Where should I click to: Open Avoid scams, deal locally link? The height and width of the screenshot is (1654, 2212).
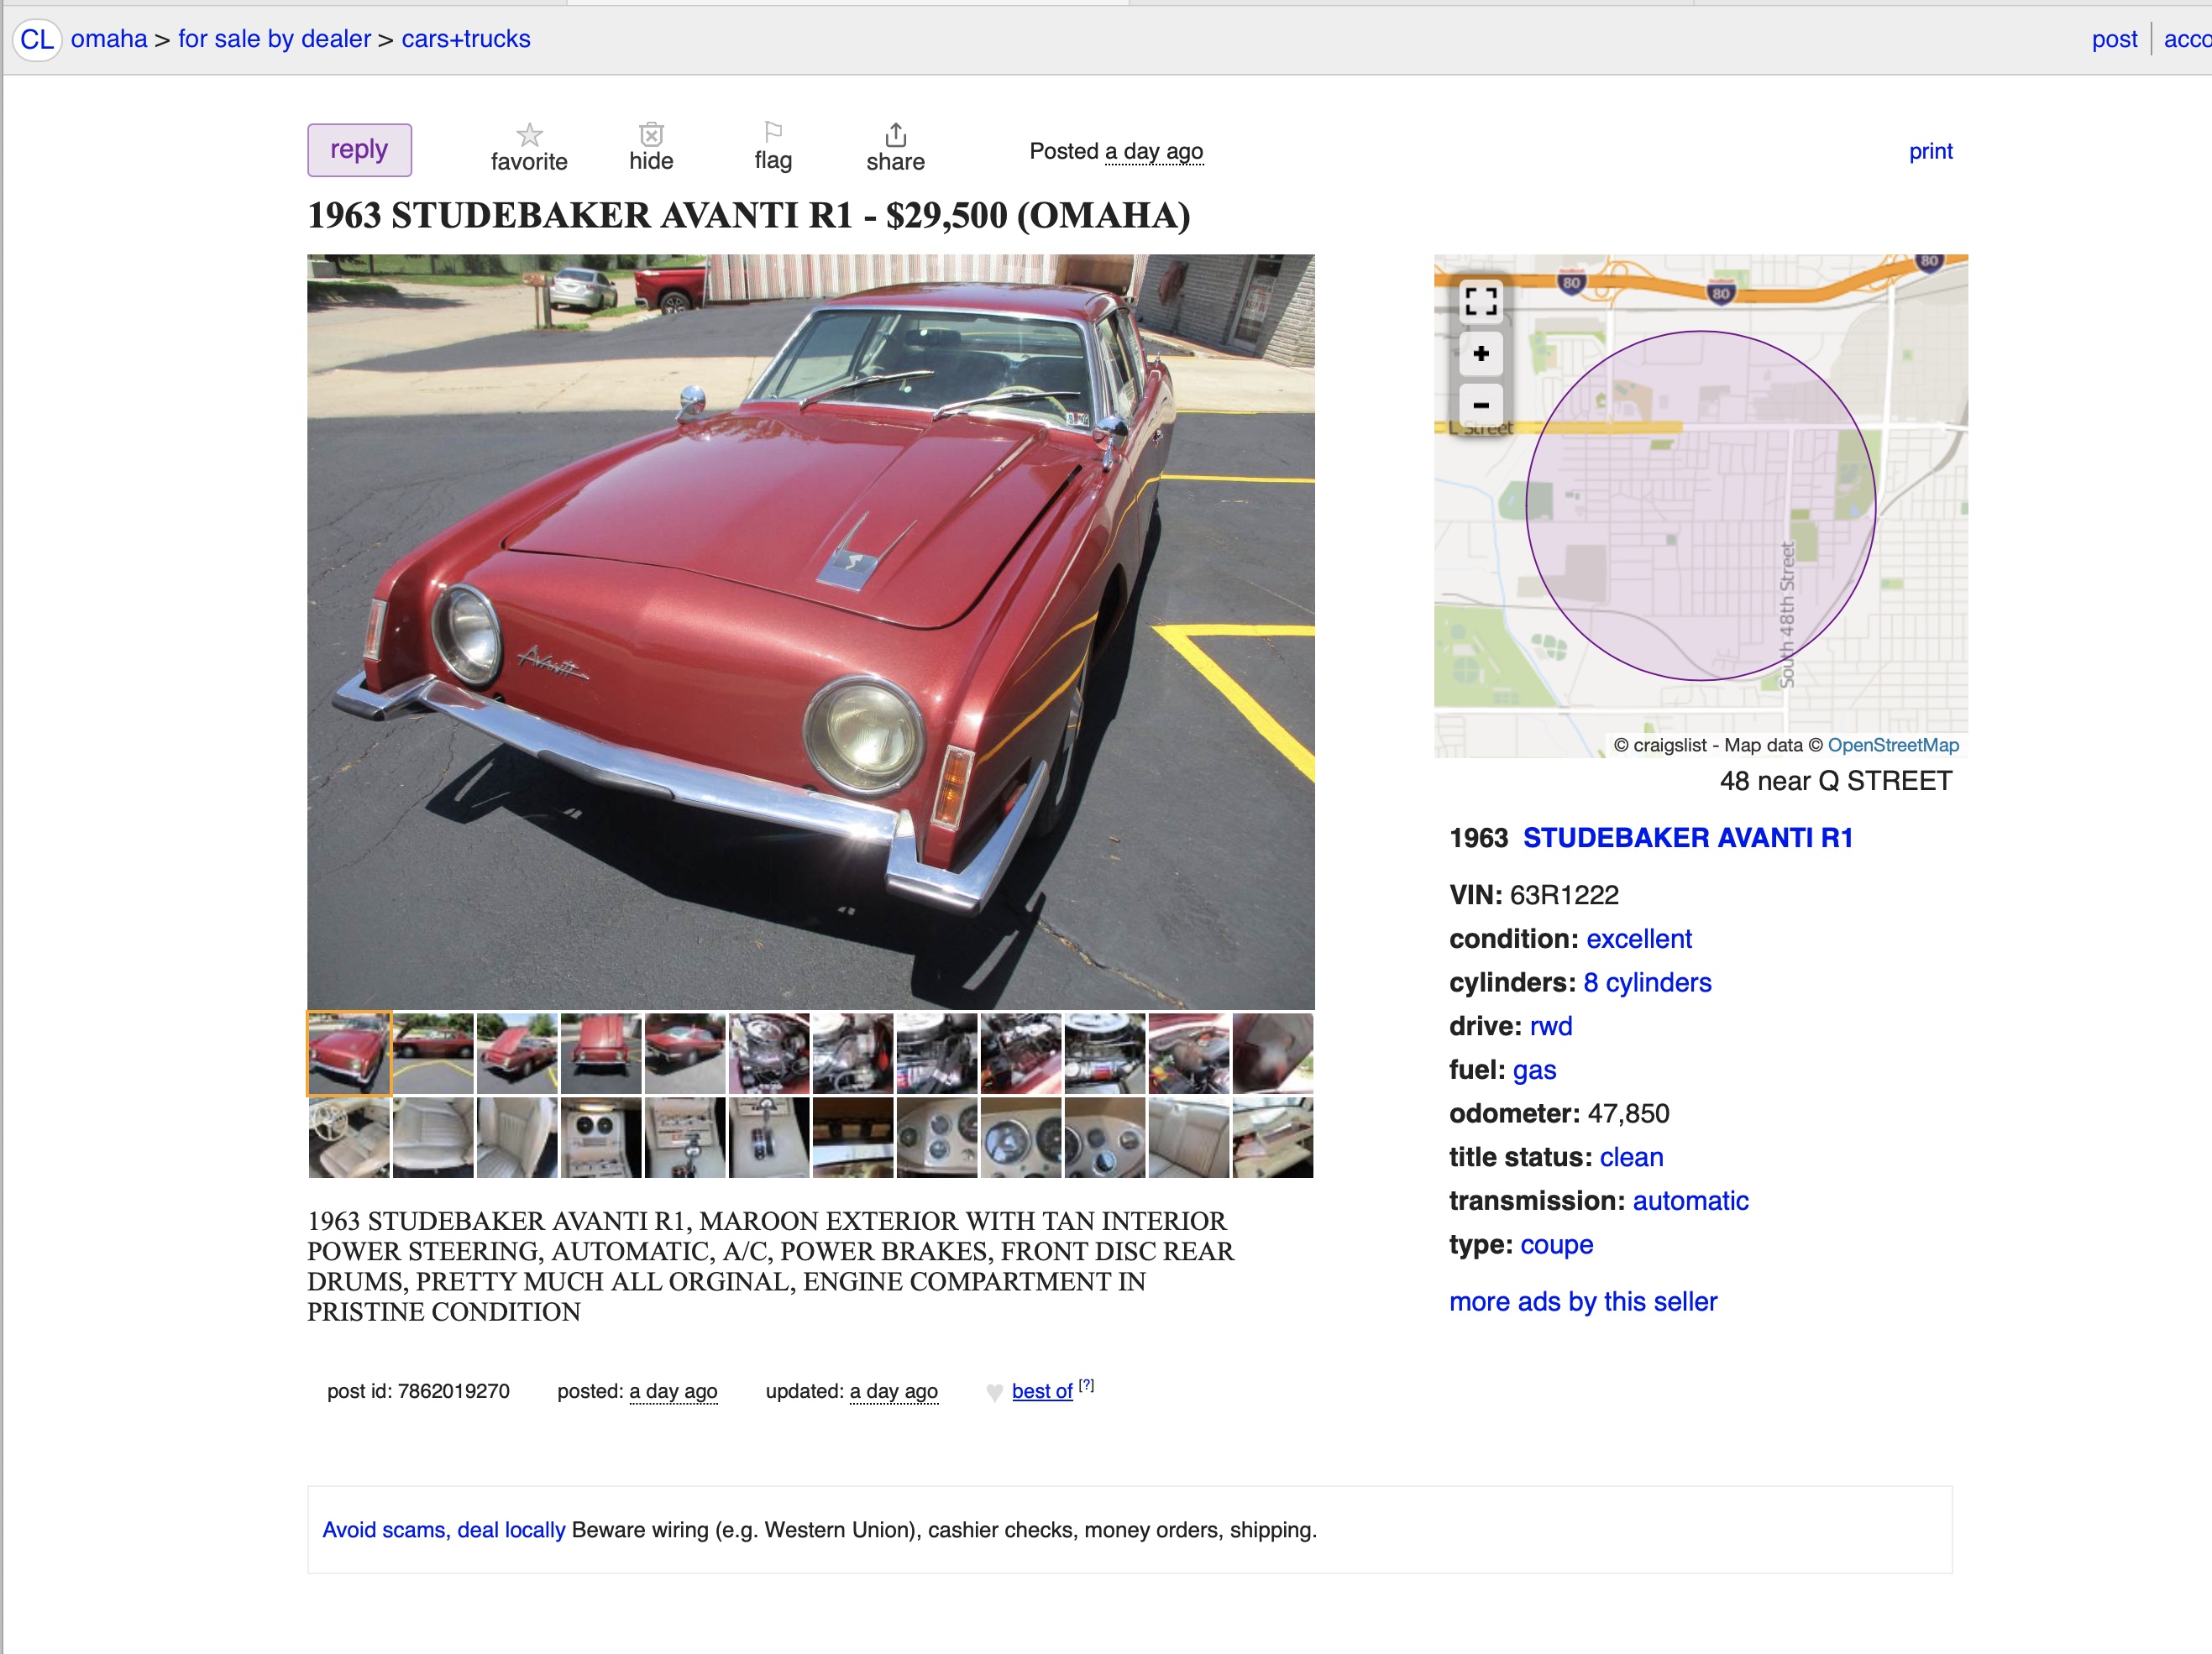443,1530
